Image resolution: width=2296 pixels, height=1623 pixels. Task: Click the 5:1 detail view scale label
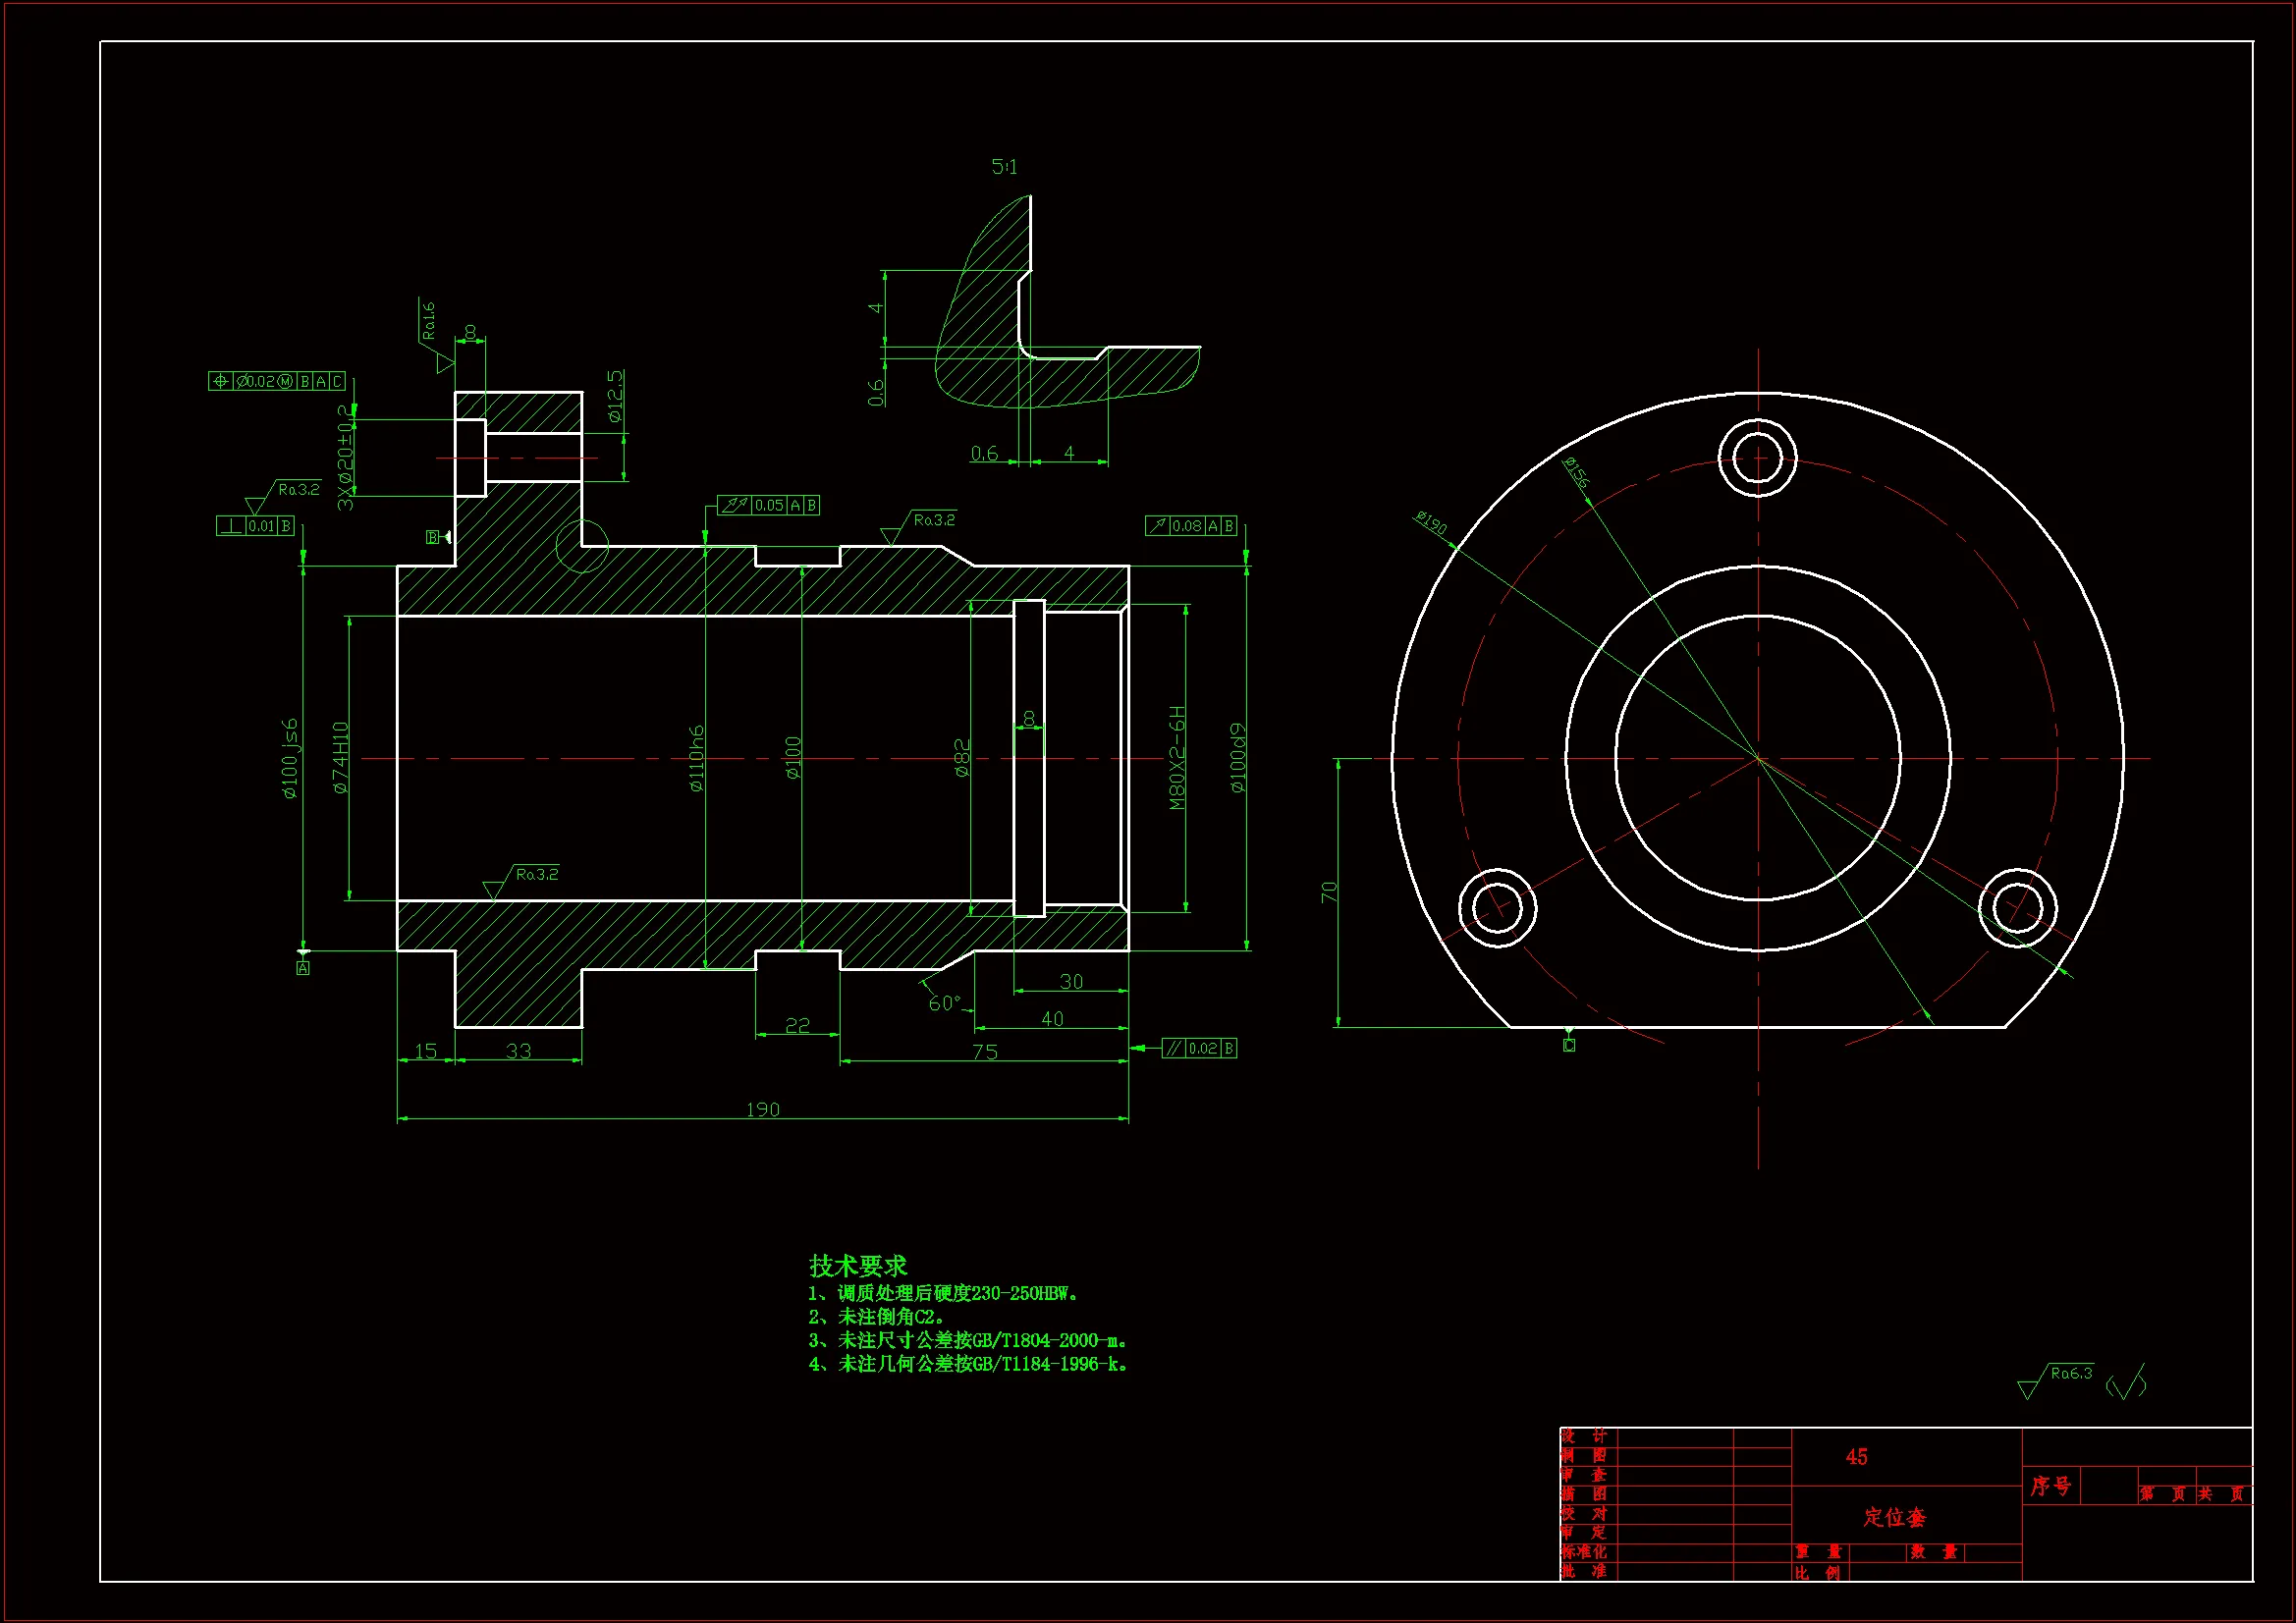[1004, 167]
